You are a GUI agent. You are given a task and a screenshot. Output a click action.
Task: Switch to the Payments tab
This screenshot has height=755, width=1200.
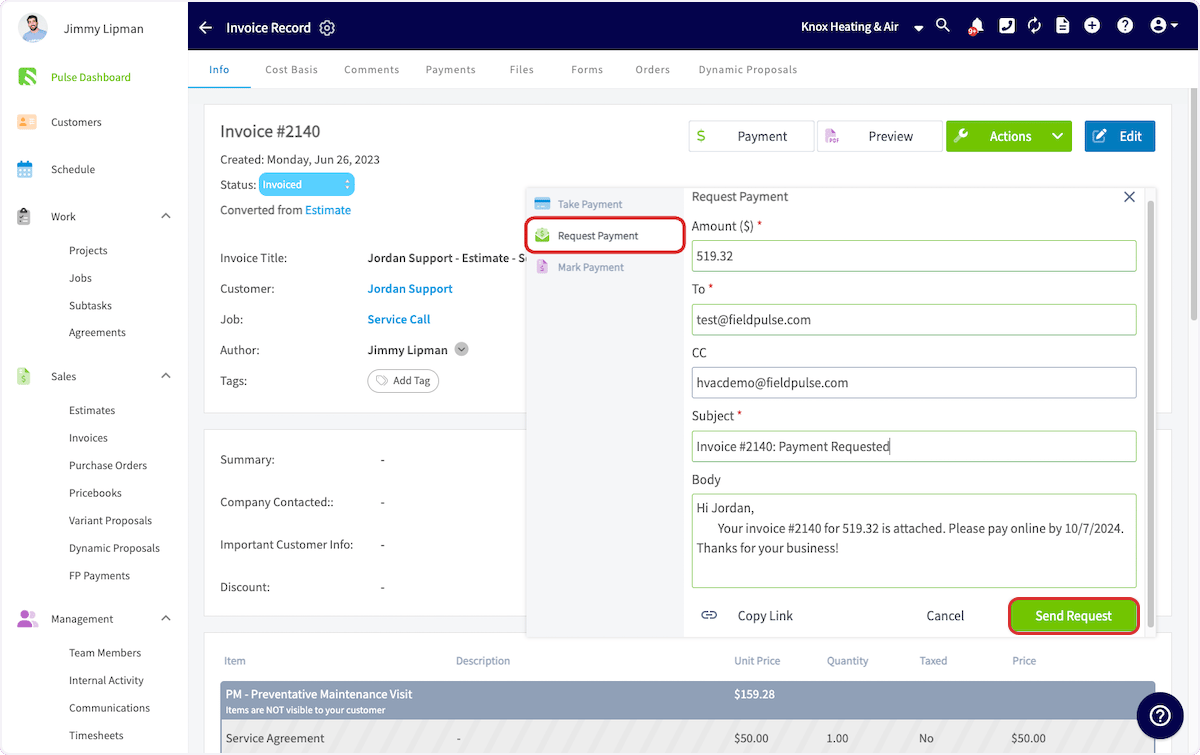click(450, 70)
